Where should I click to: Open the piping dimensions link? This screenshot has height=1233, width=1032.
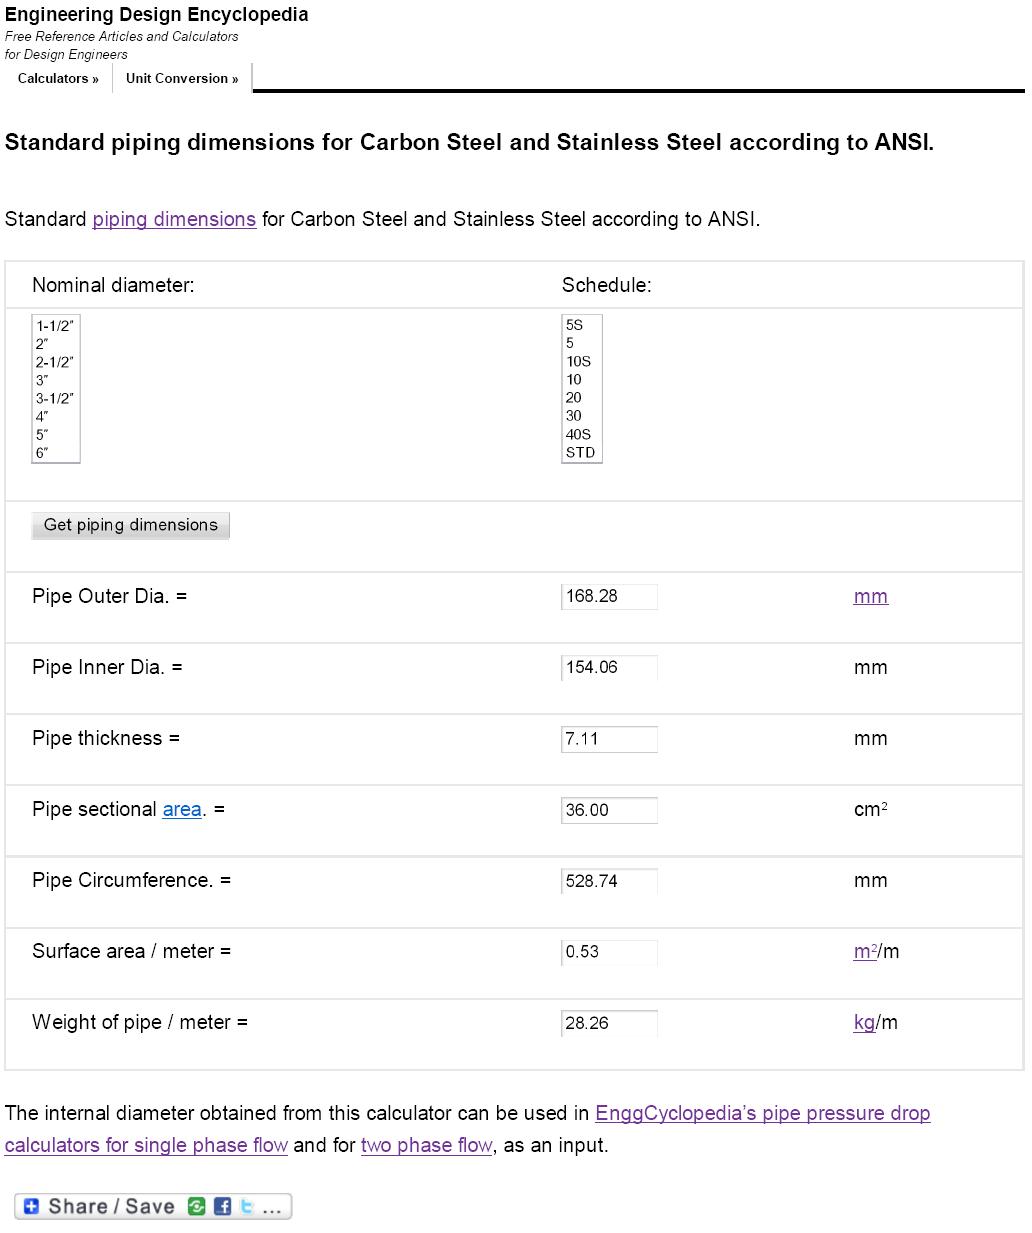[x=174, y=219]
